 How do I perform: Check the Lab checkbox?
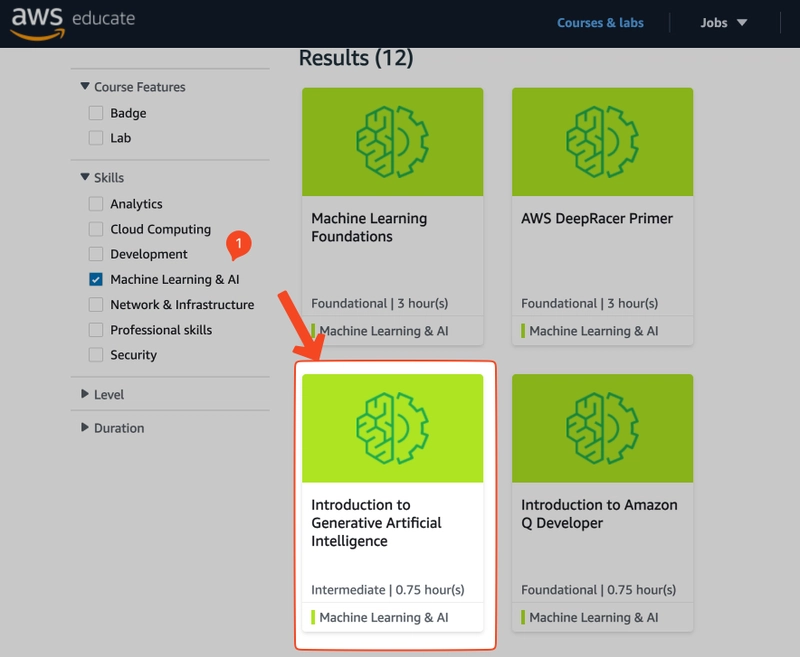(x=96, y=138)
